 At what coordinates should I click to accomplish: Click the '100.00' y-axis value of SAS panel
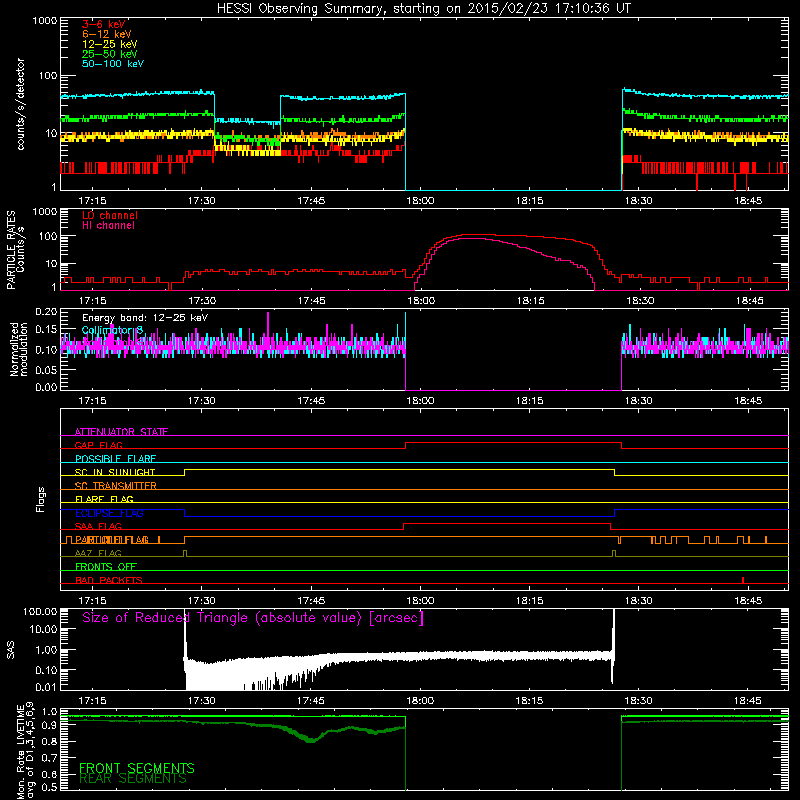coord(40,611)
